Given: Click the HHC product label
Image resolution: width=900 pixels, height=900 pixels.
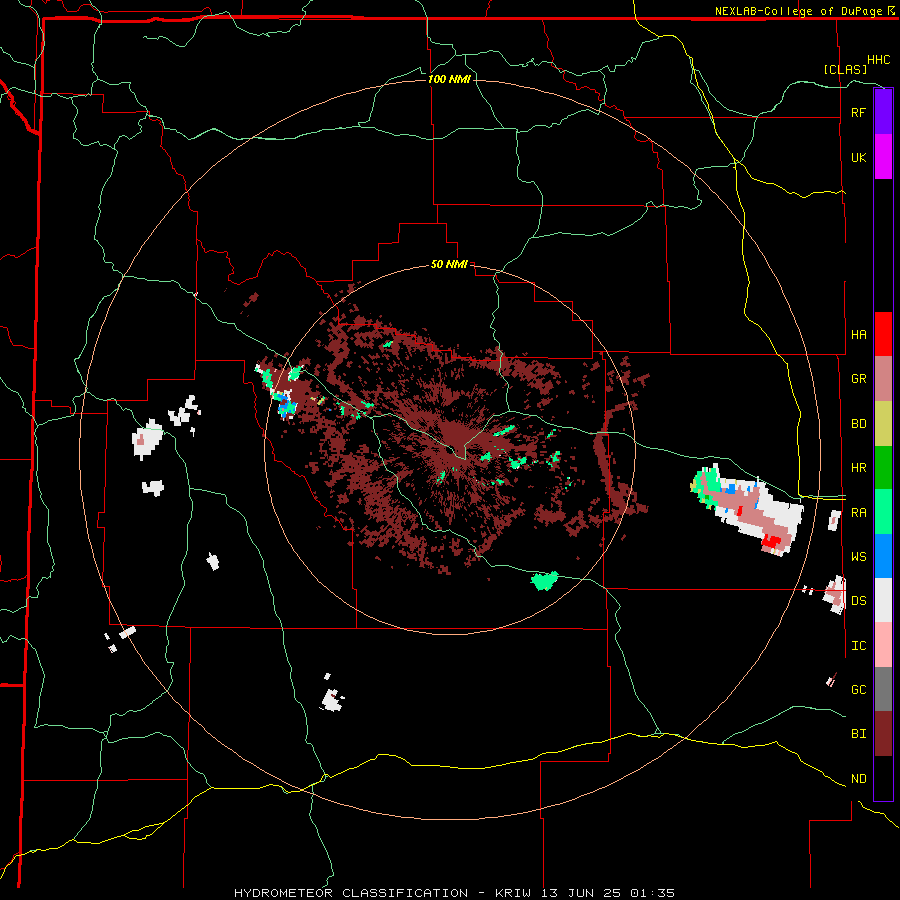Looking at the screenshot, I should point(878,60).
